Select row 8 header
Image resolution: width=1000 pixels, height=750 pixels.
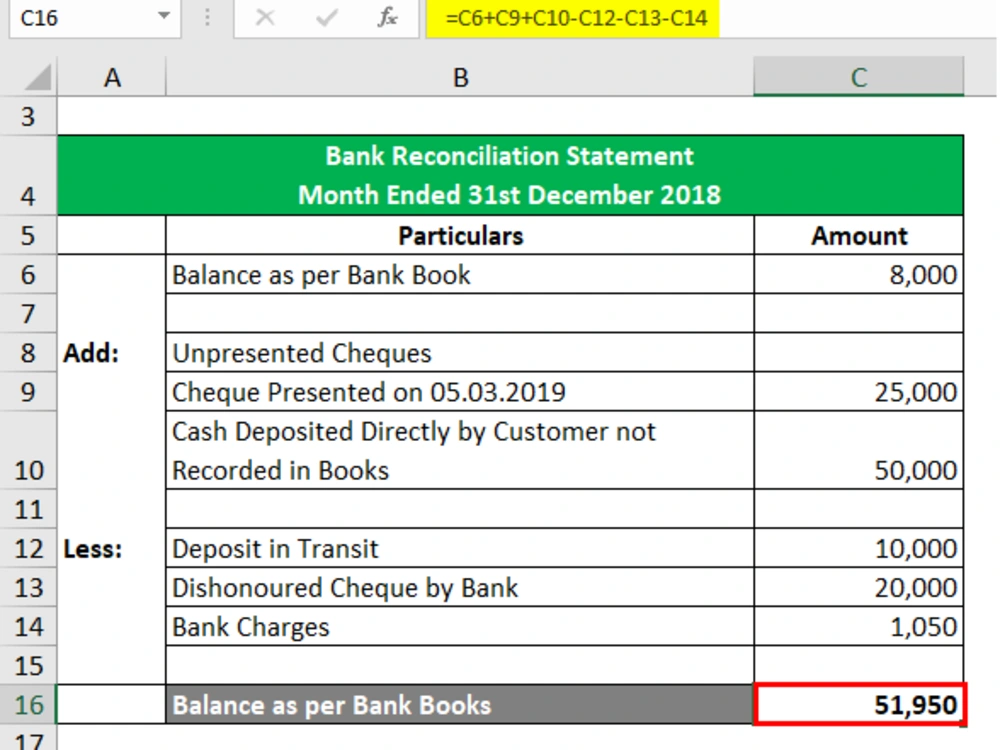coord(28,353)
